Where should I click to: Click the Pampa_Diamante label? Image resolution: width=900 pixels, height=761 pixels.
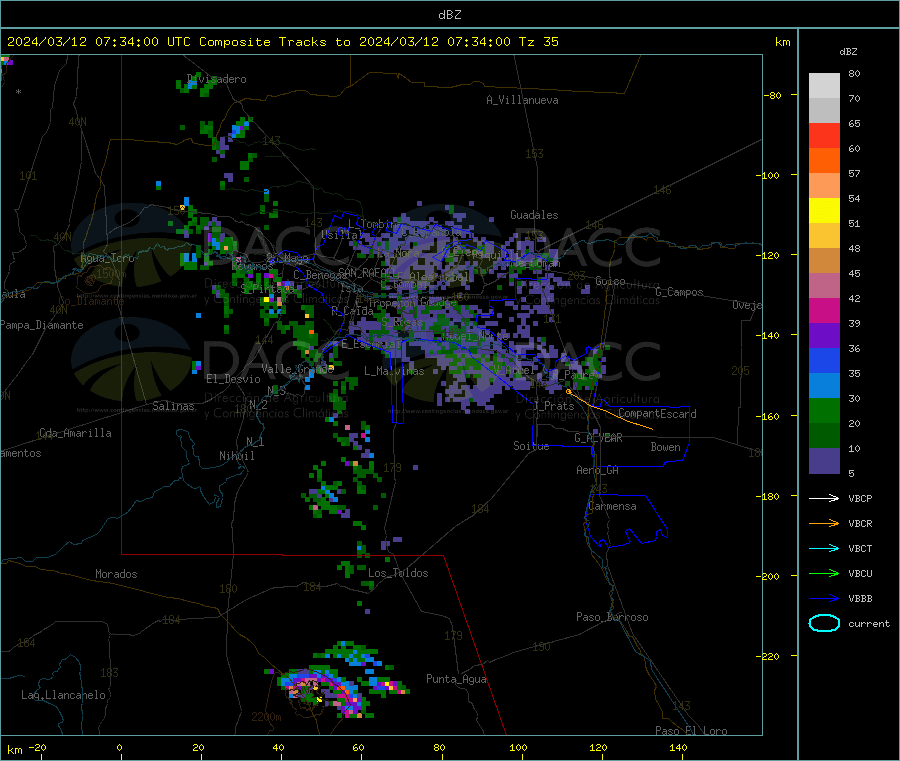click(x=41, y=325)
